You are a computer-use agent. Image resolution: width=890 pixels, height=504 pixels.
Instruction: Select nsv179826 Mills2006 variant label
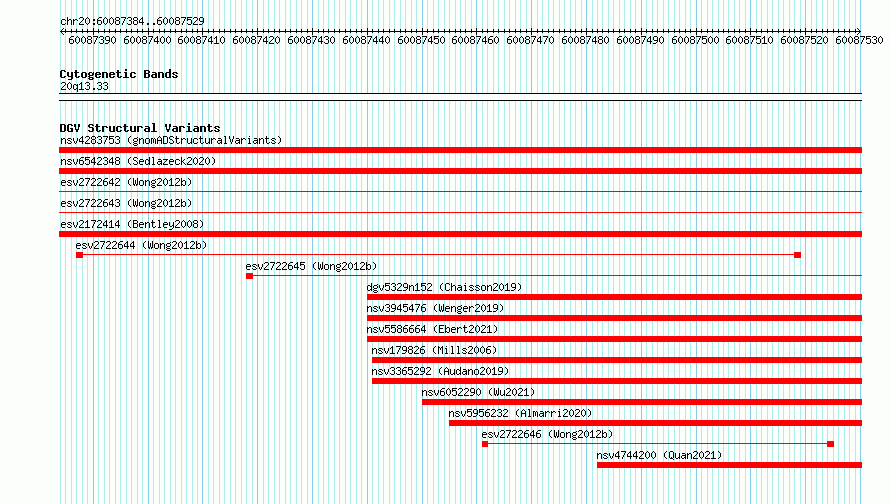[x=434, y=350]
